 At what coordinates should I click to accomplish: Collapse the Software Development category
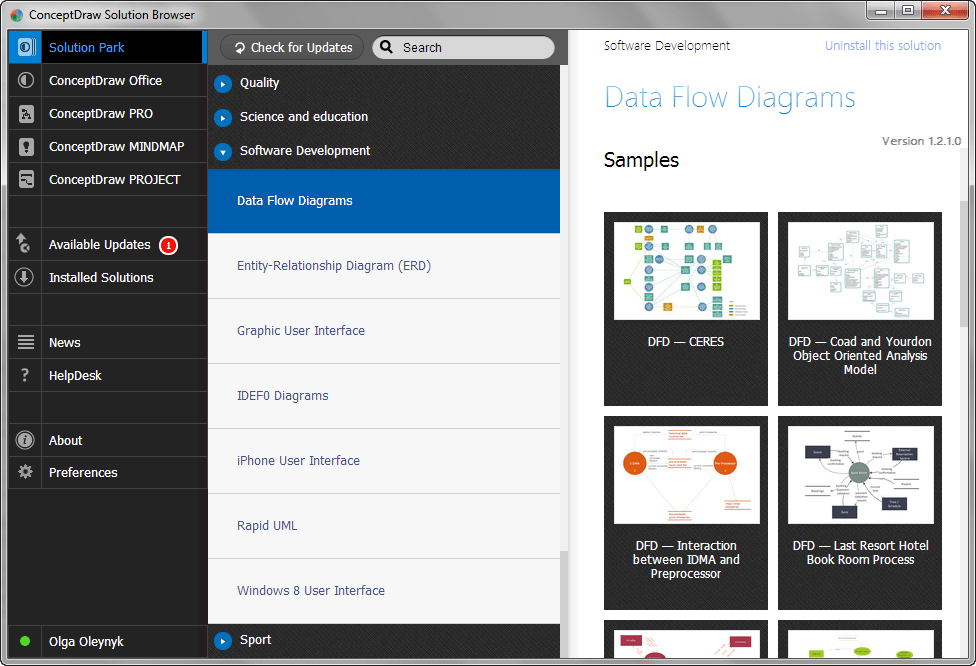click(222, 151)
